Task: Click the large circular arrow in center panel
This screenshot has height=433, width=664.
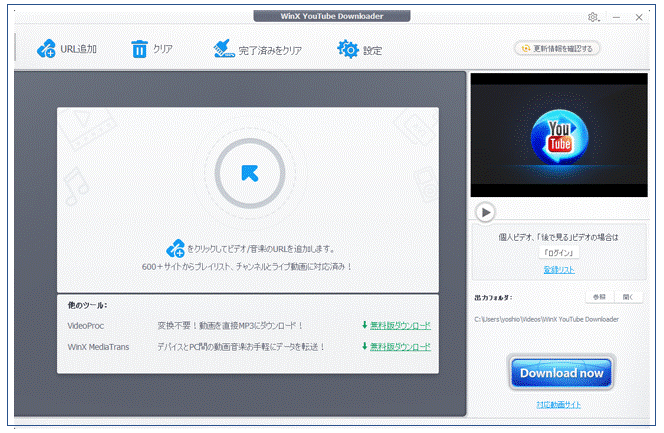Action: click(249, 173)
